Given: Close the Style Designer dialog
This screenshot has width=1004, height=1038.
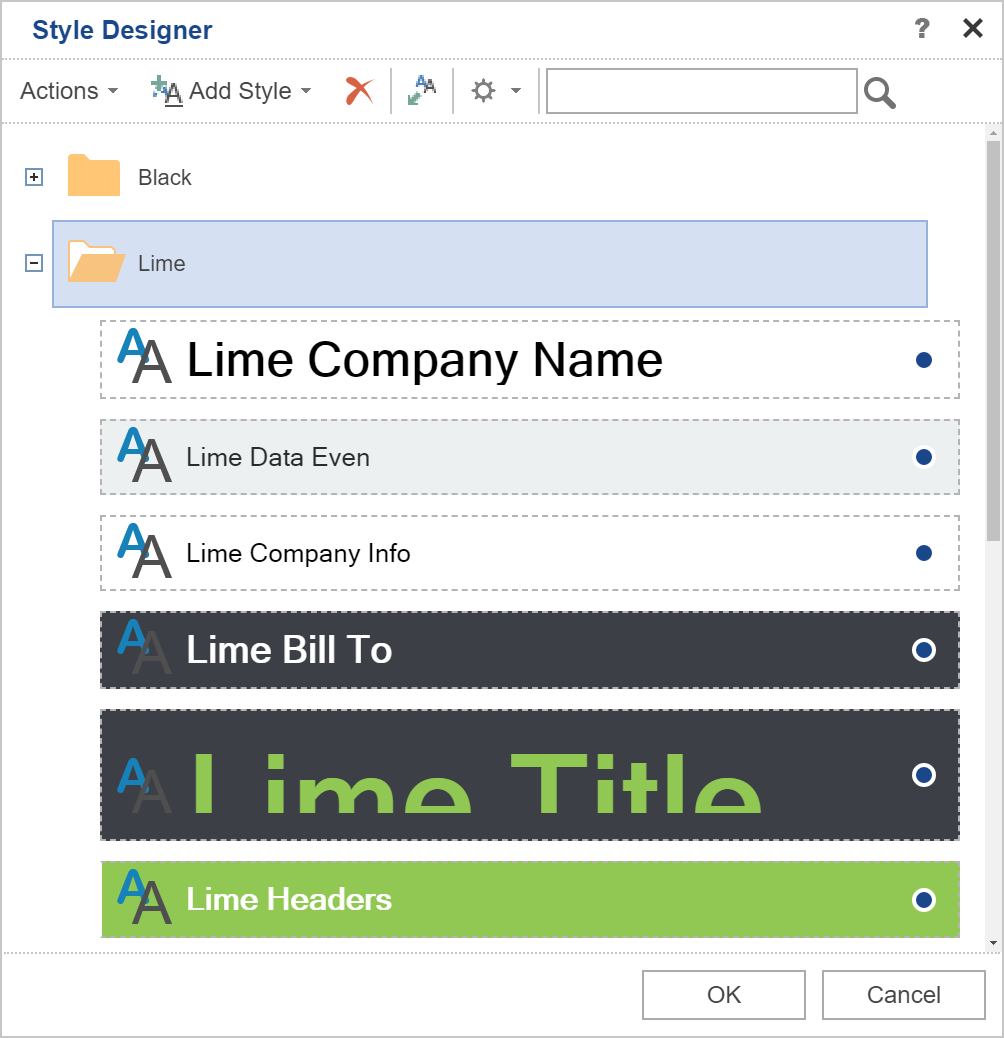Looking at the screenshot, I should pos(973,28).
